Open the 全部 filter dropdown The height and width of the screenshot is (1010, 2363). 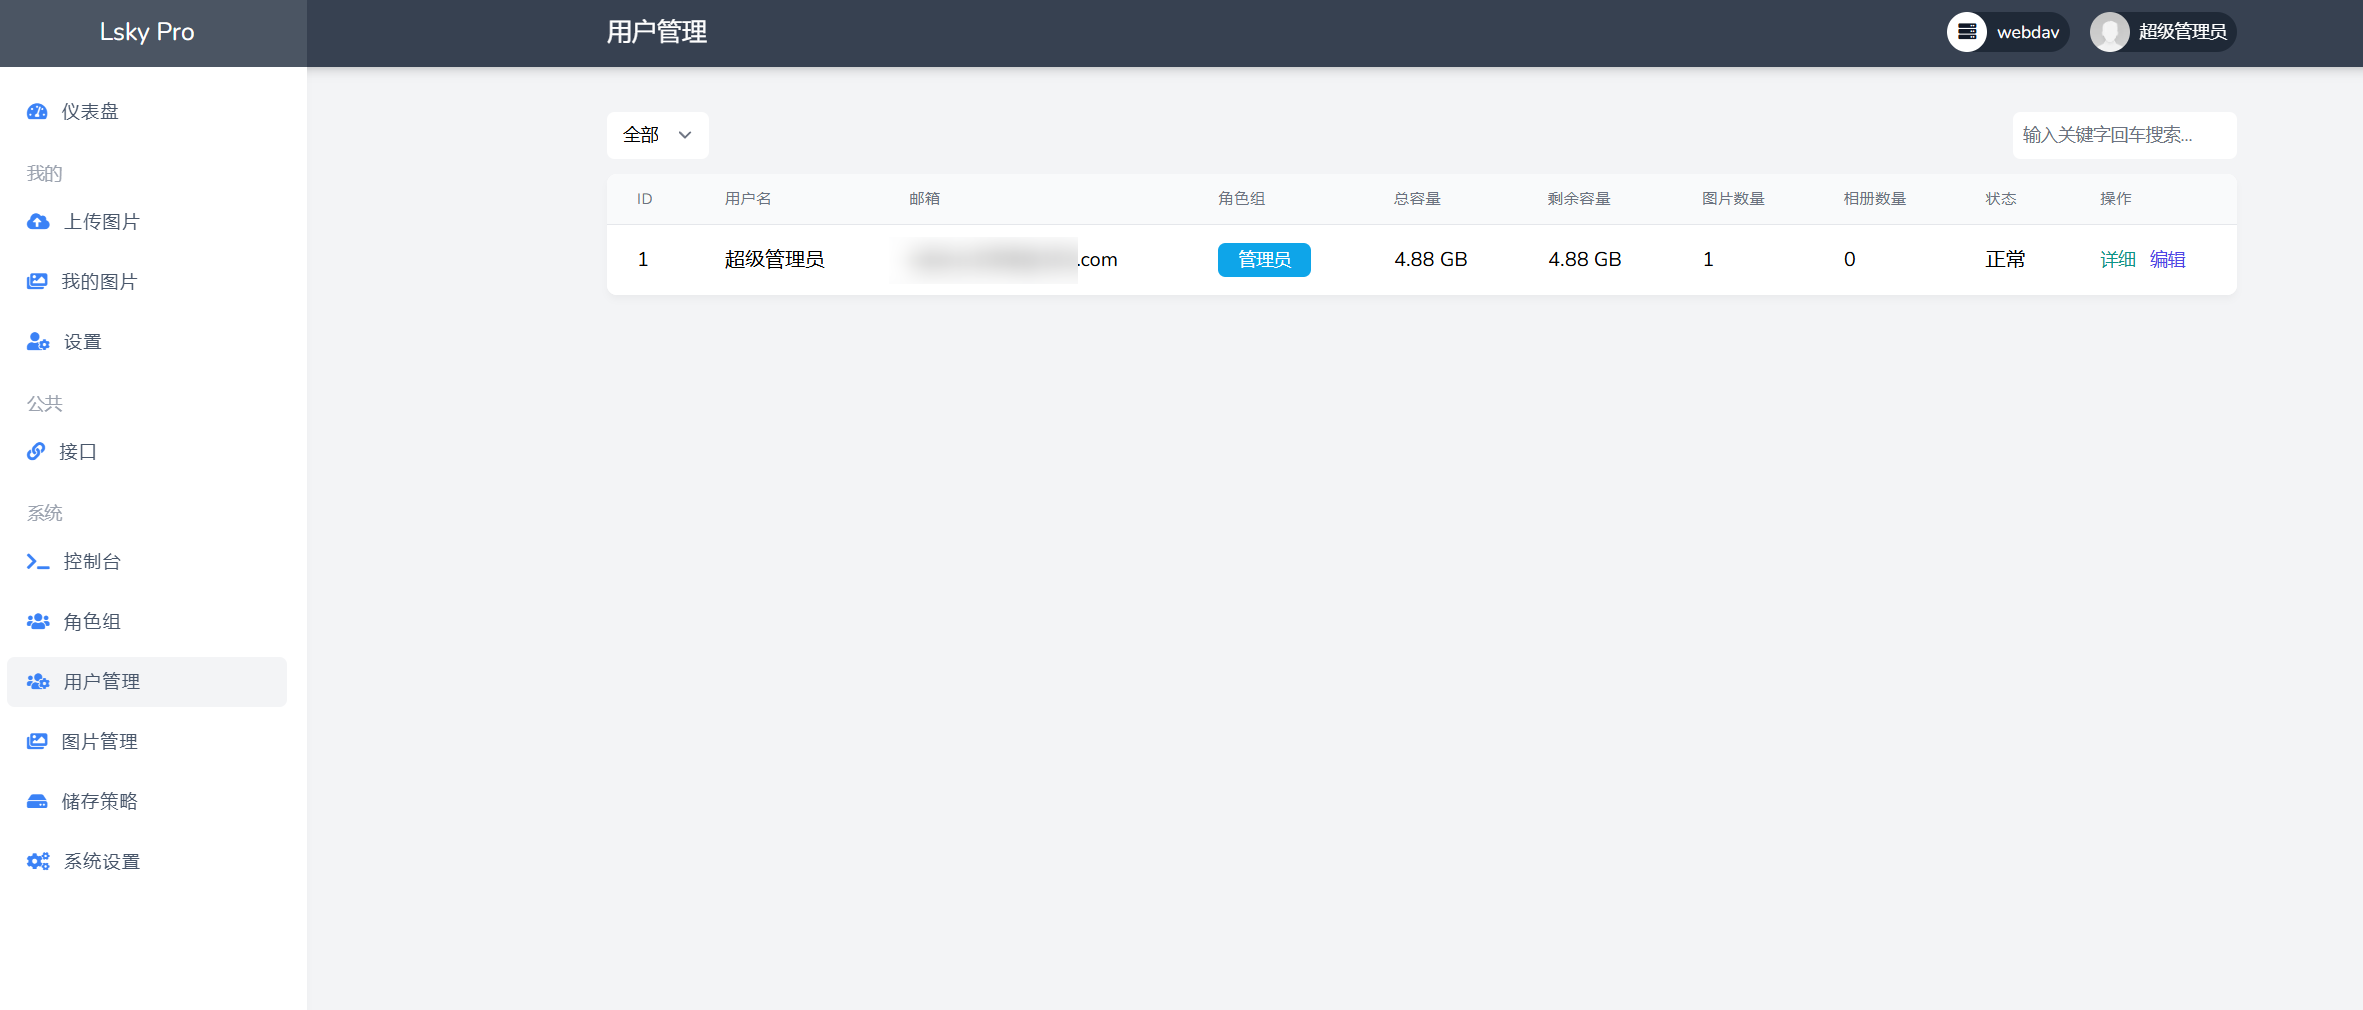(x=657, y=135)
